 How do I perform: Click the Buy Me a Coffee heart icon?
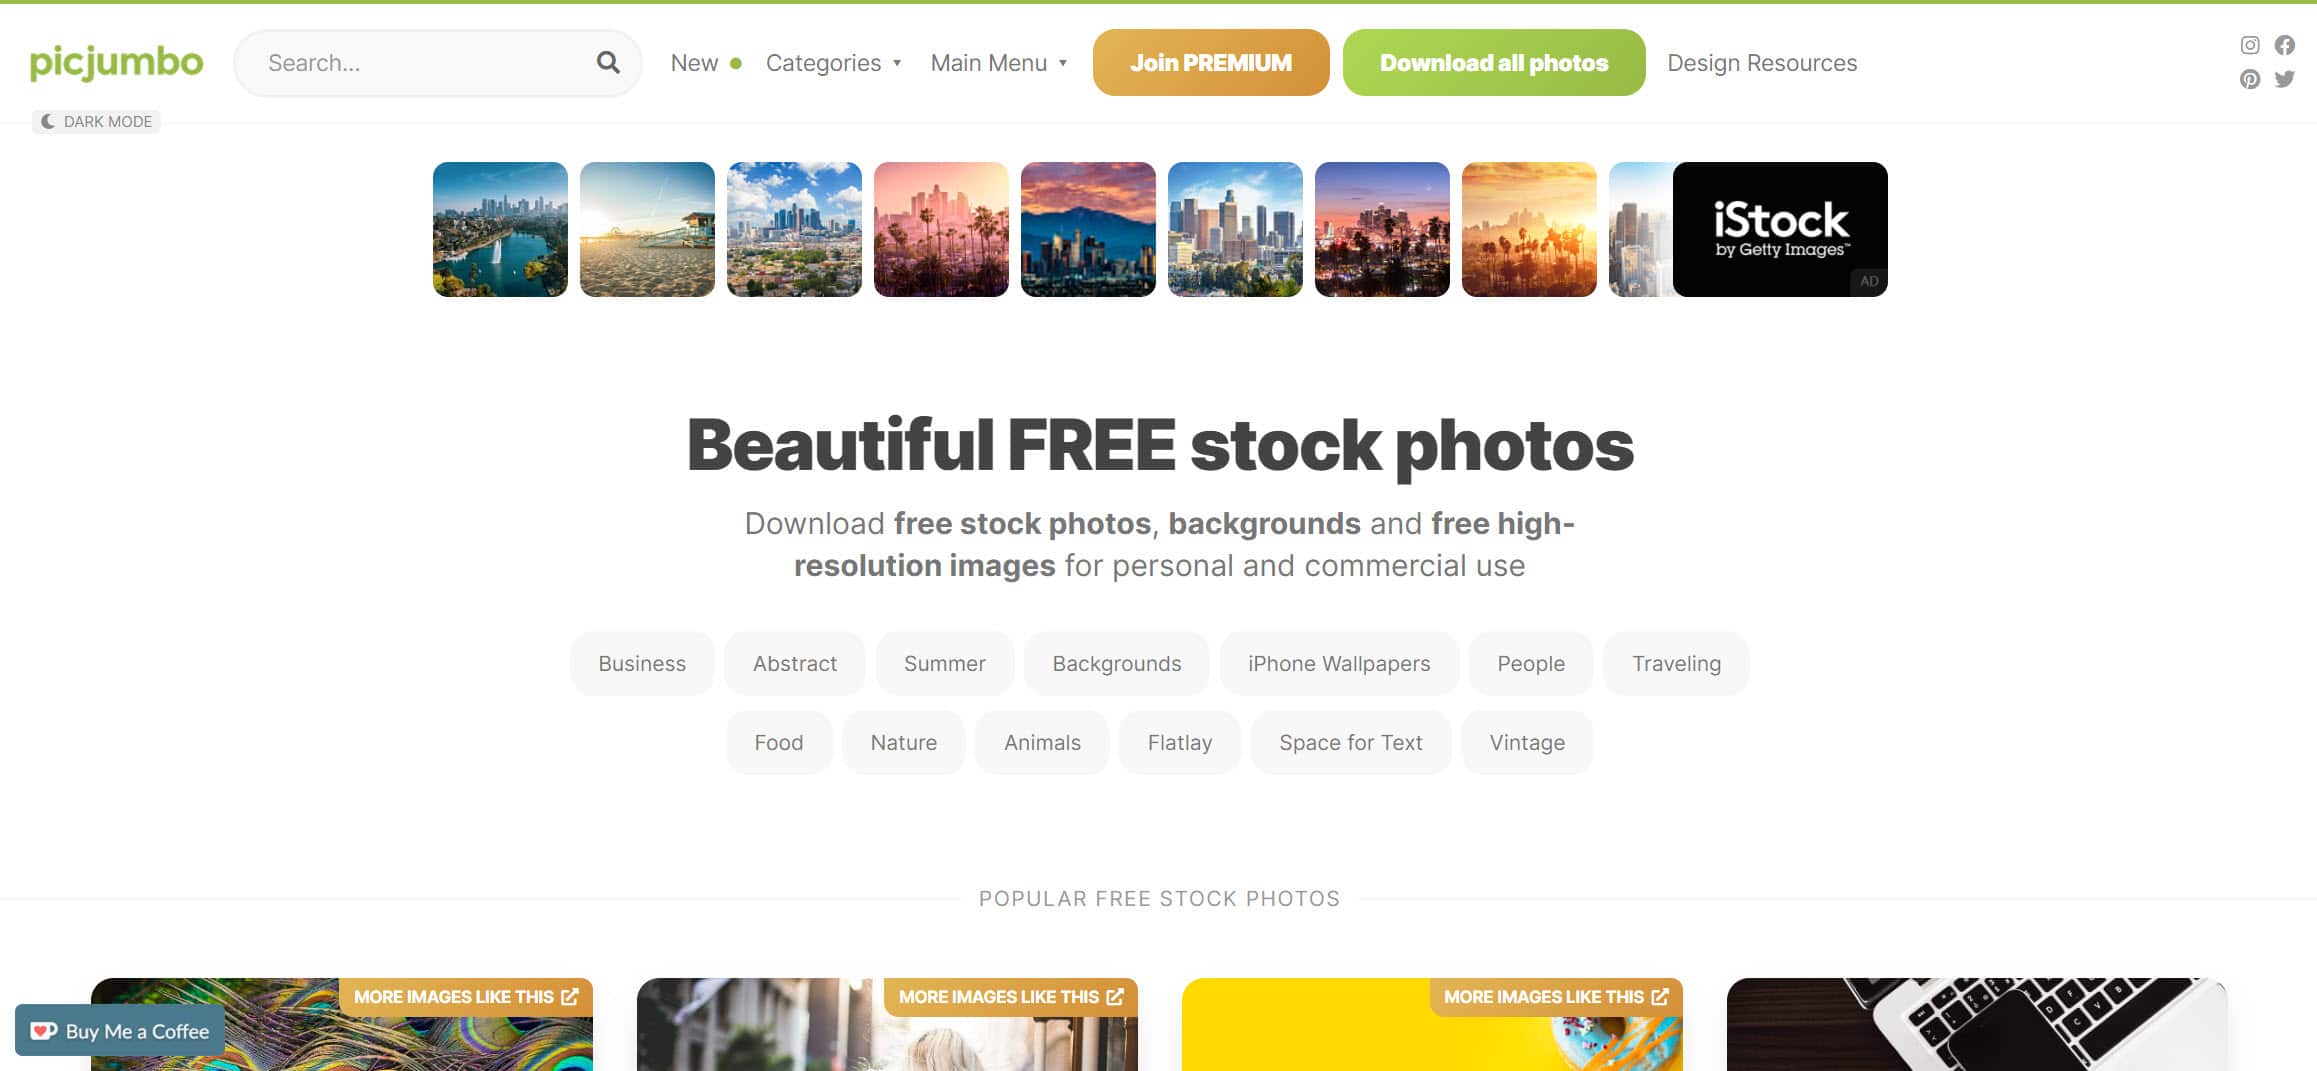[x=43, y=1031]
